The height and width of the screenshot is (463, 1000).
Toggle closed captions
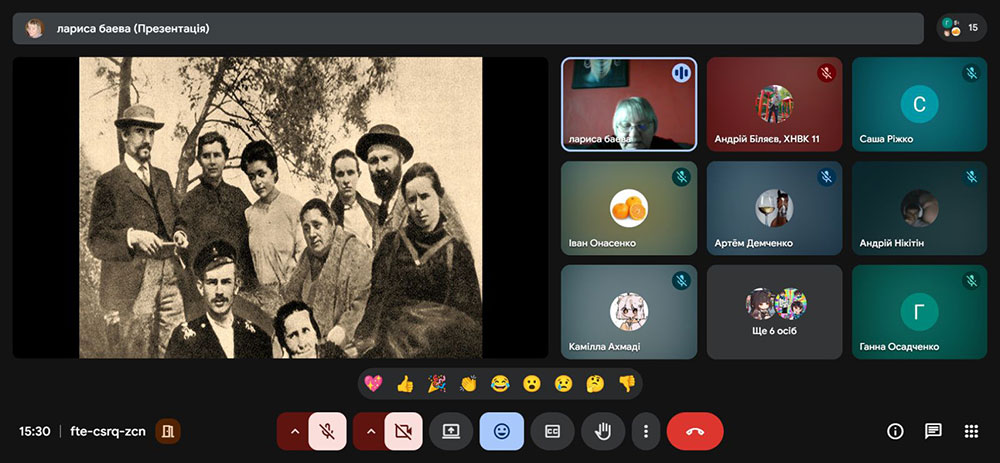pyautogui.click(x=552, y=431)
